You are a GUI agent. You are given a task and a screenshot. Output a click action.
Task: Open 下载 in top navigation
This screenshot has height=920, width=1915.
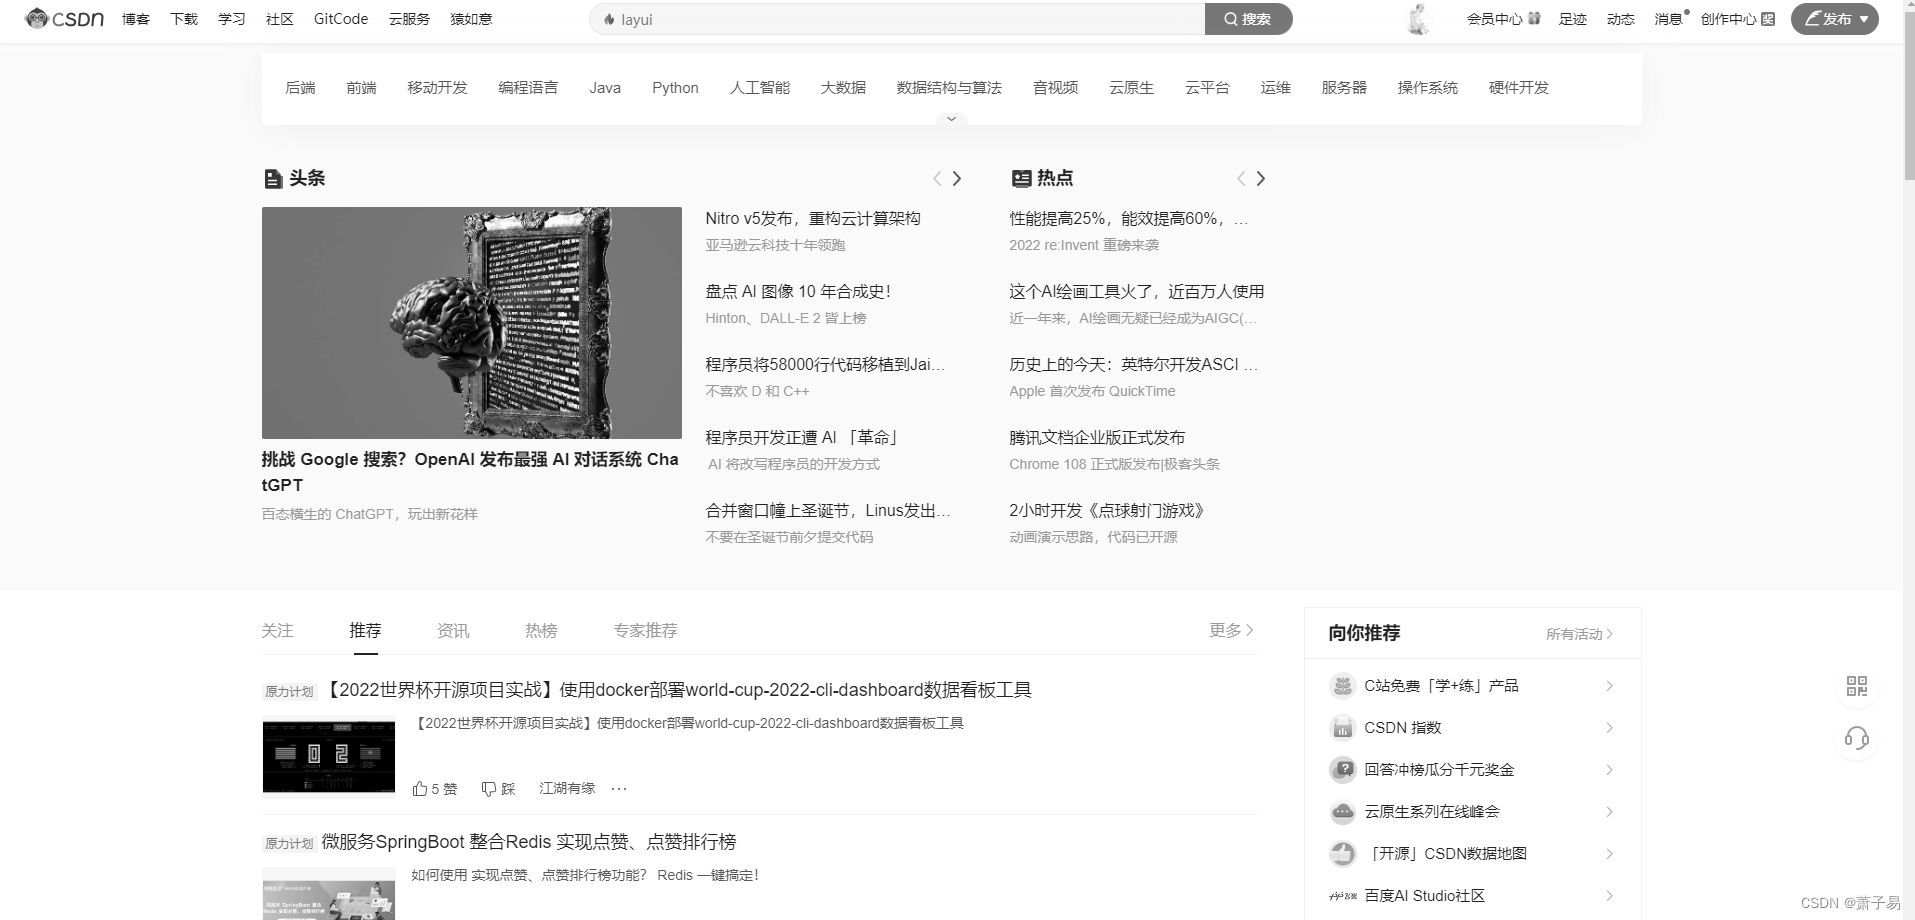click(184, 19)
